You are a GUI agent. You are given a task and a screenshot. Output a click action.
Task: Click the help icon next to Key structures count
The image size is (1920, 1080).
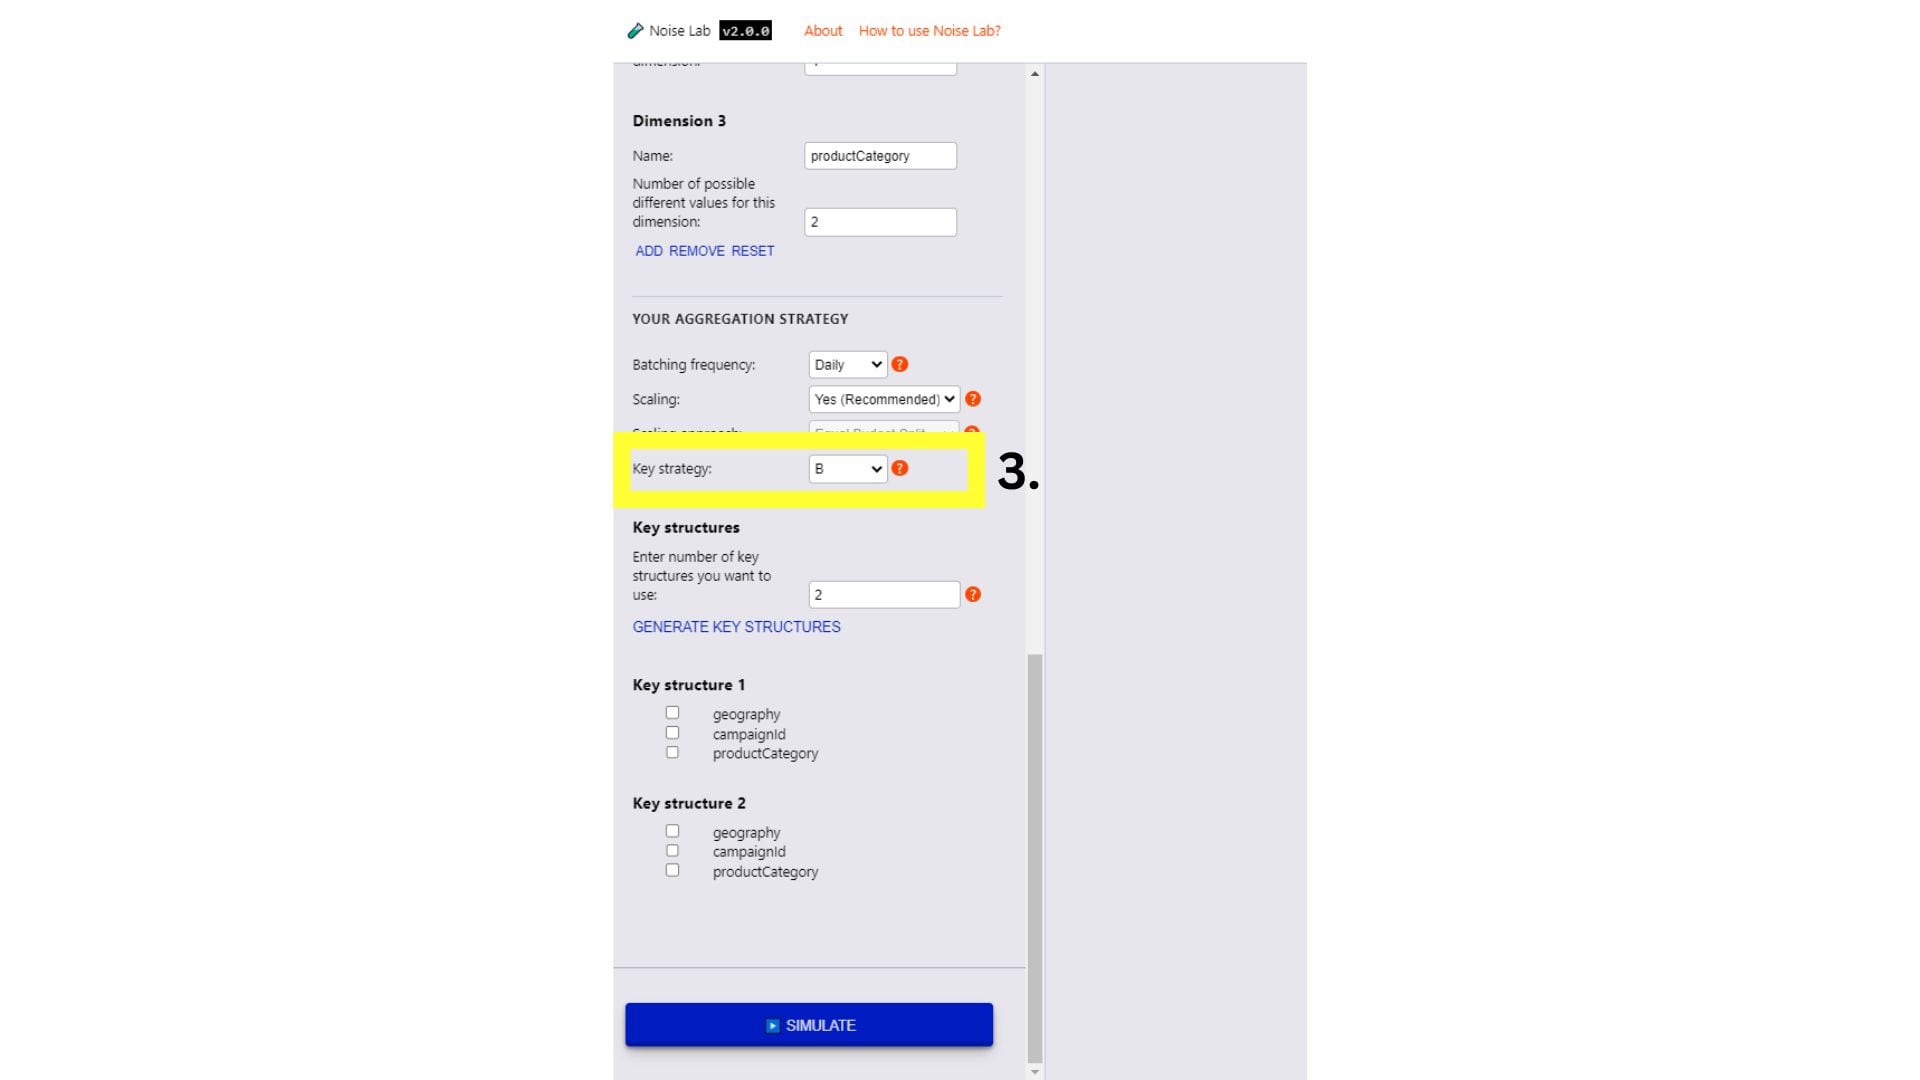coord(975,593)
